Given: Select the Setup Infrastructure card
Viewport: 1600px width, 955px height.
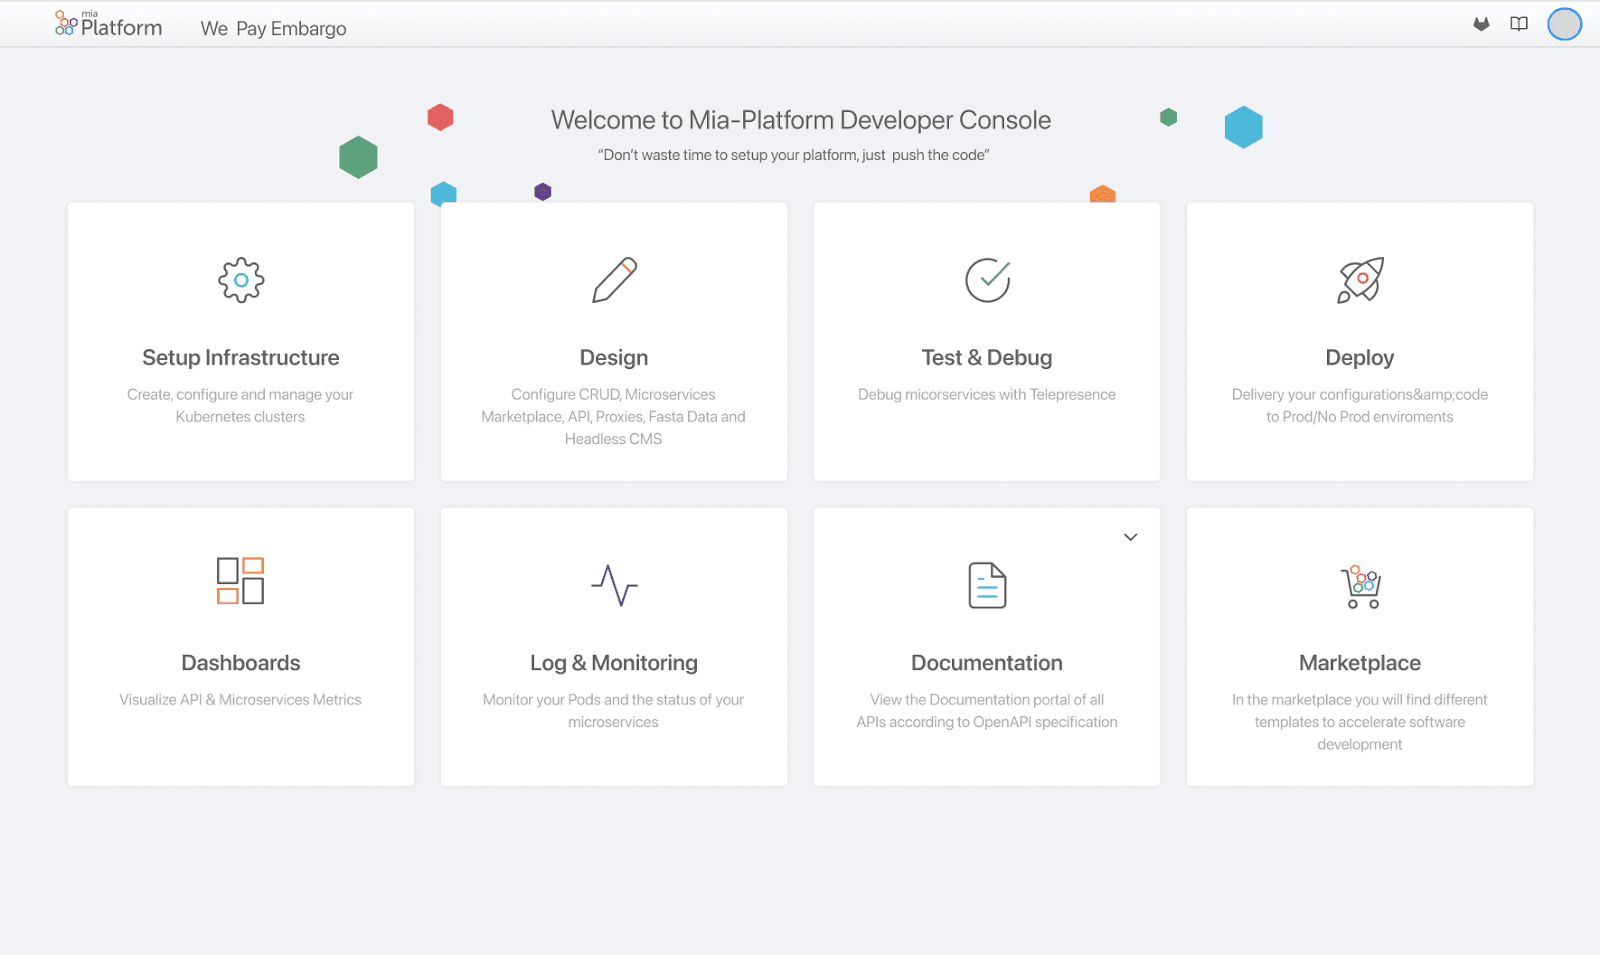Looking at the screenshot, I should (240, 341).
